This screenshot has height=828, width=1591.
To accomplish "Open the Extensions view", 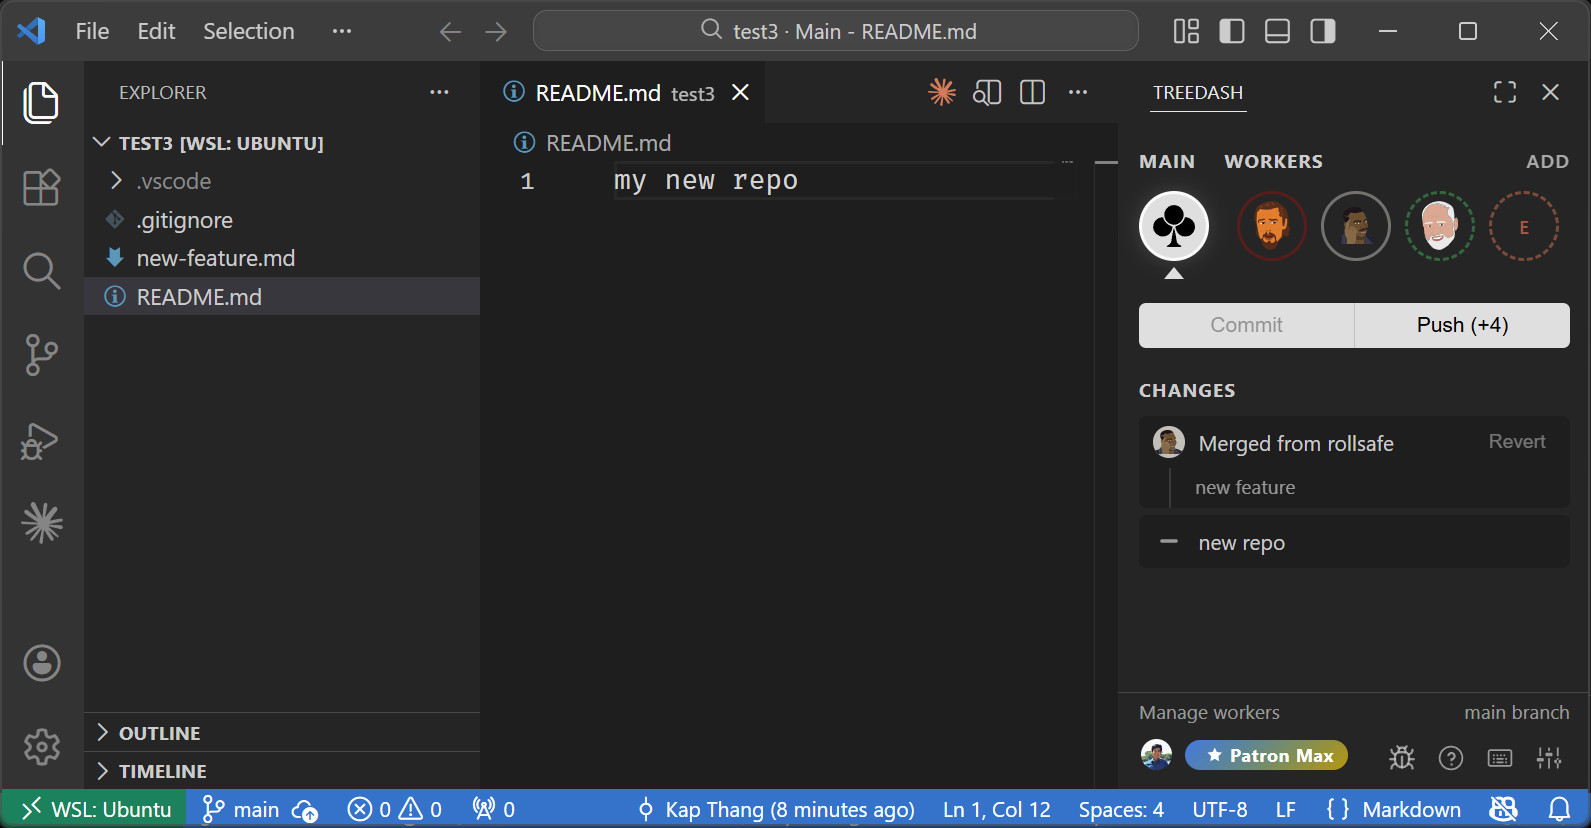I will [x=41, y=187].
